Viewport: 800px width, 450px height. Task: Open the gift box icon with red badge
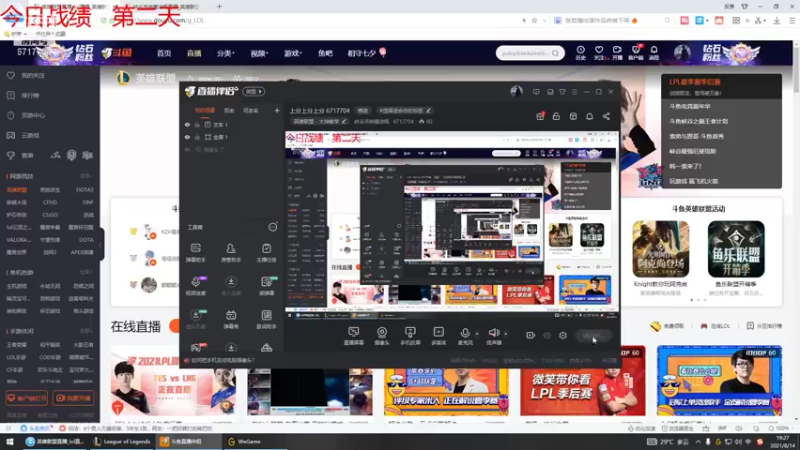click(x=540, y=116)
